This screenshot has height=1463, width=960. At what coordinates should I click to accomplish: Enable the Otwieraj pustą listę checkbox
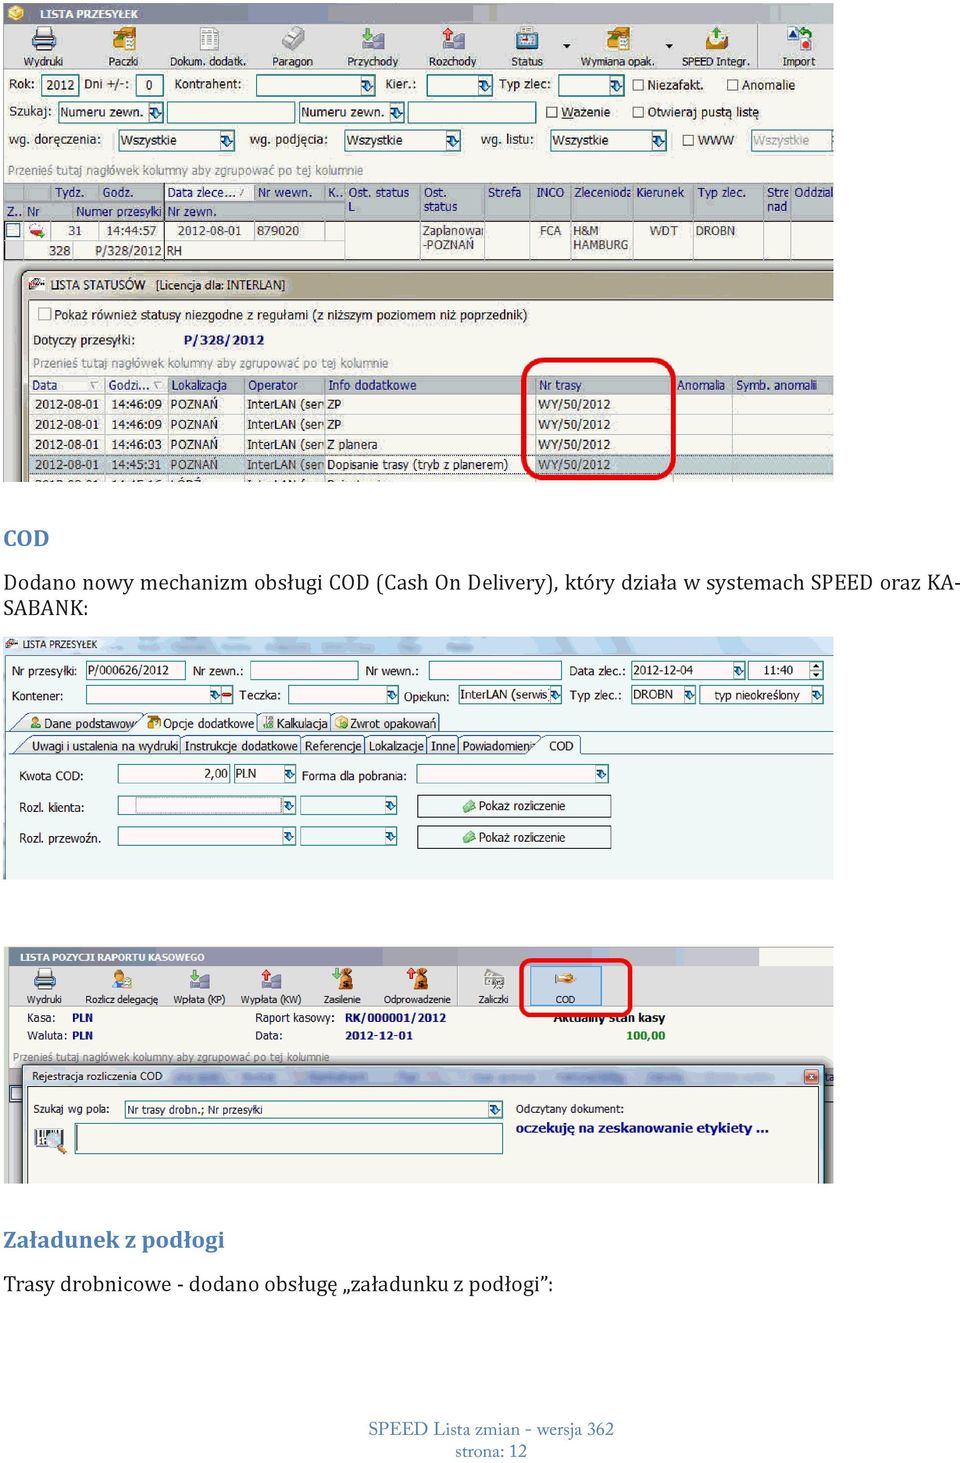(639, 112)
